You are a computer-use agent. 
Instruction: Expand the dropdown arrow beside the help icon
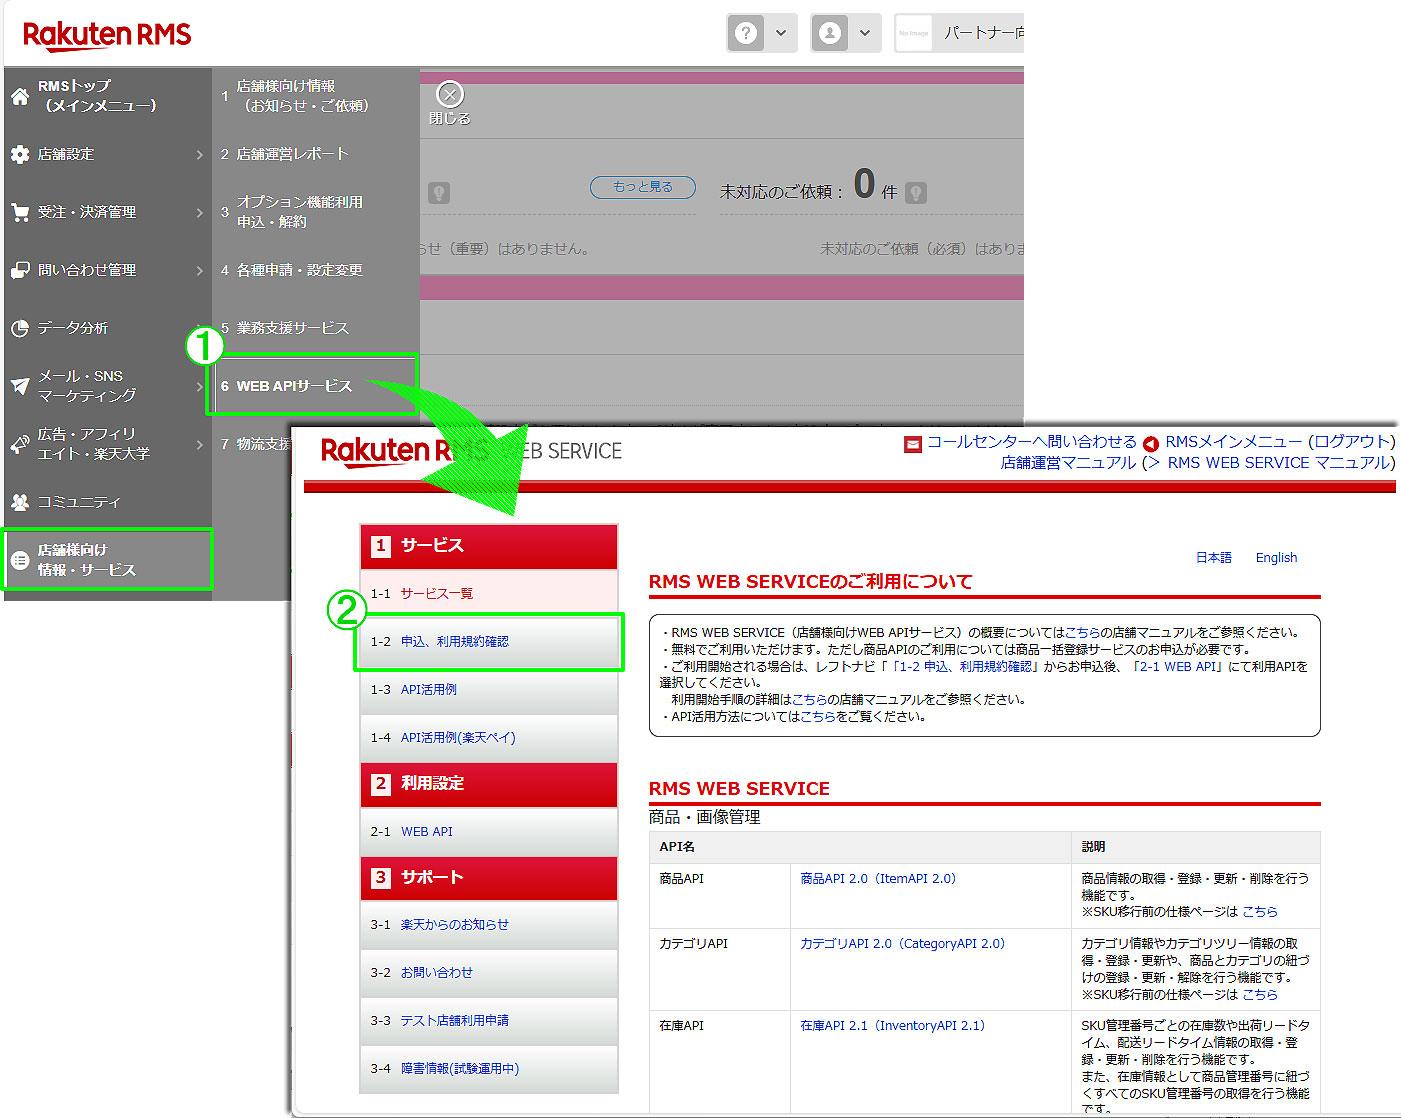tap(781, 33)
